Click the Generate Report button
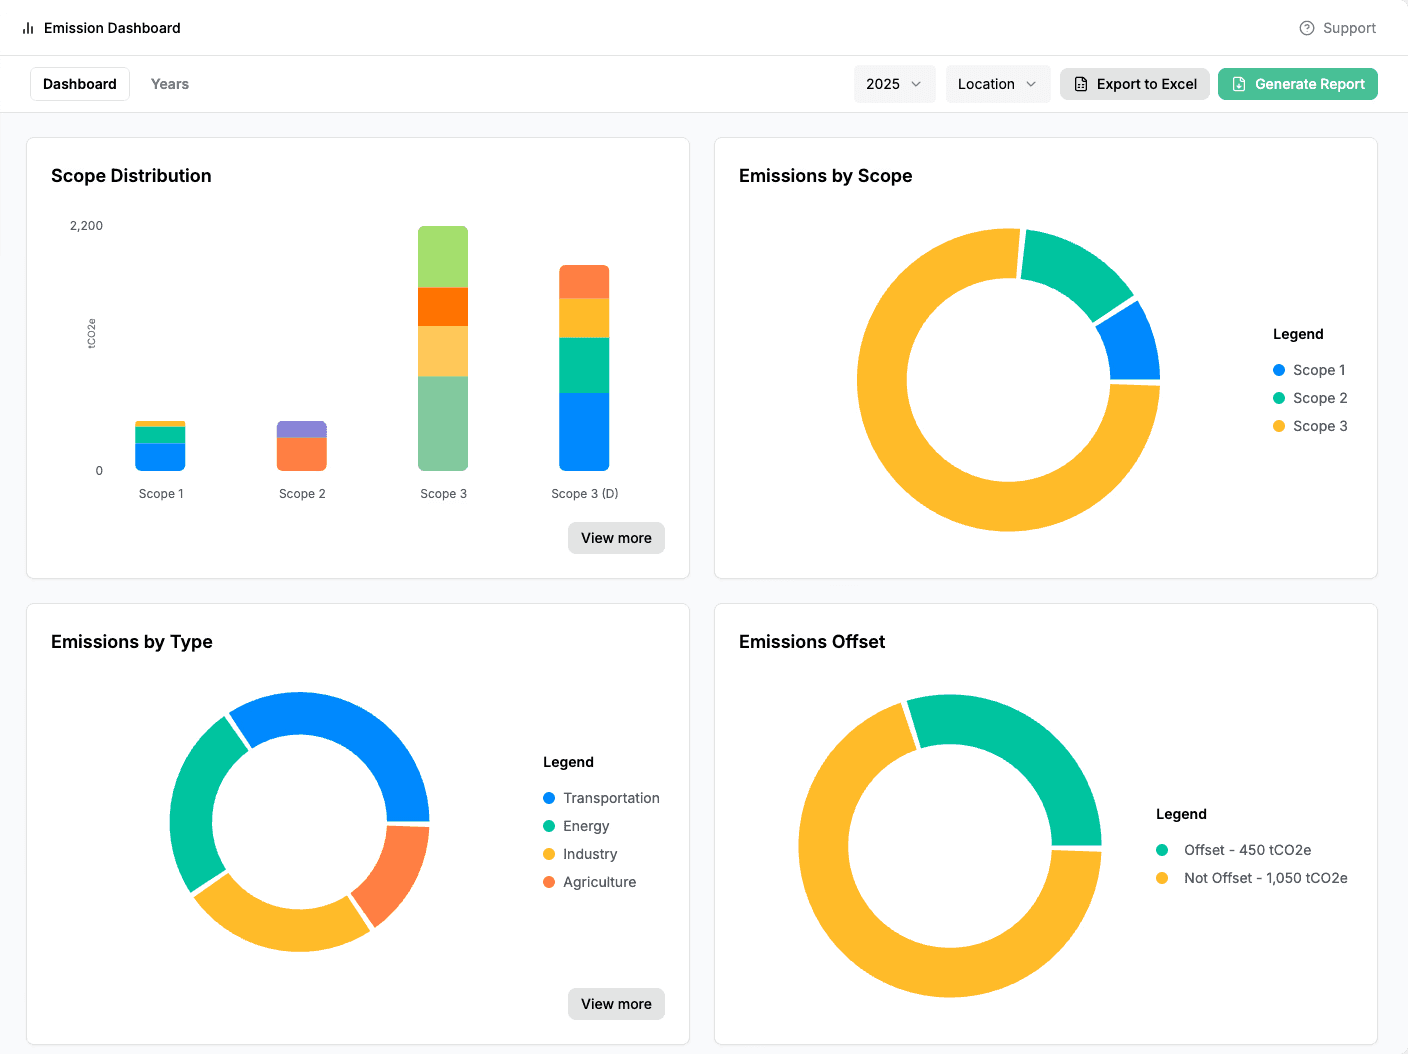This screenshot has width=1408, height=1054. click(1298, 84)
